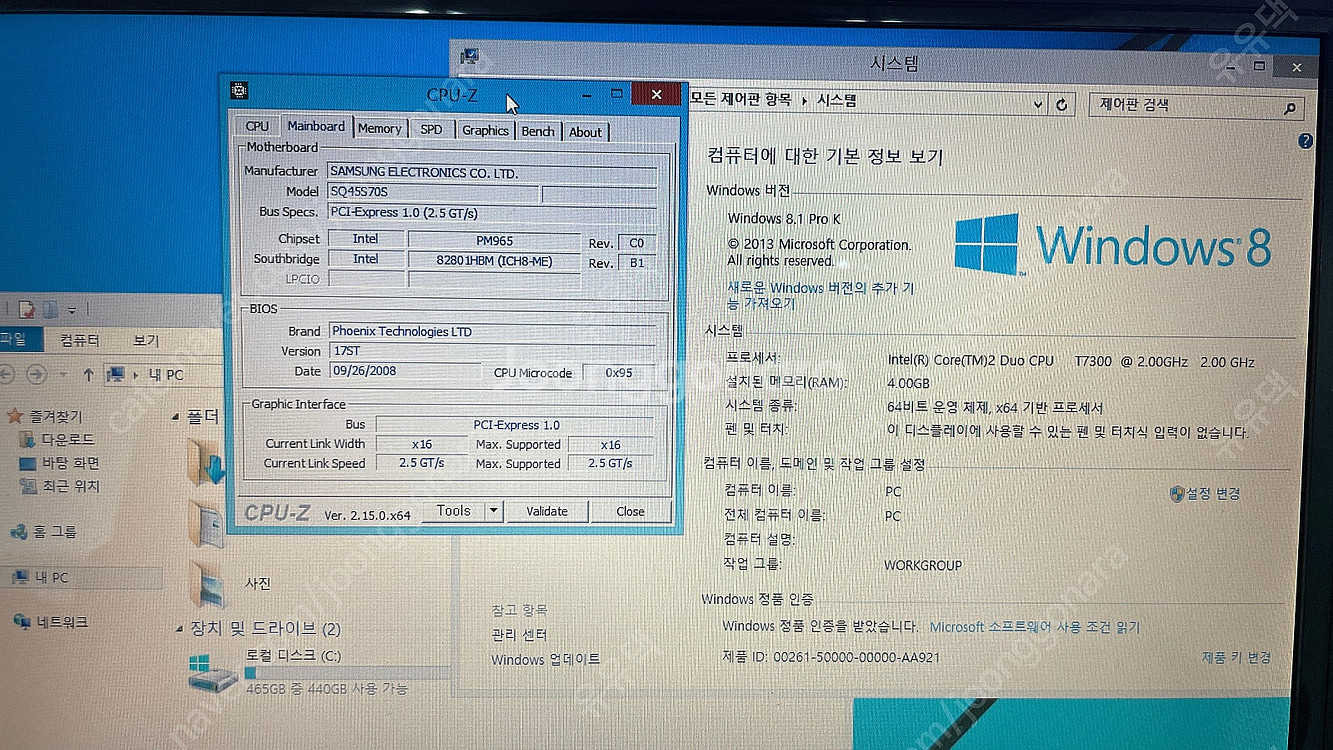
Task: Click the Documents folder icon under 폴더
Action: coord(208,523)
